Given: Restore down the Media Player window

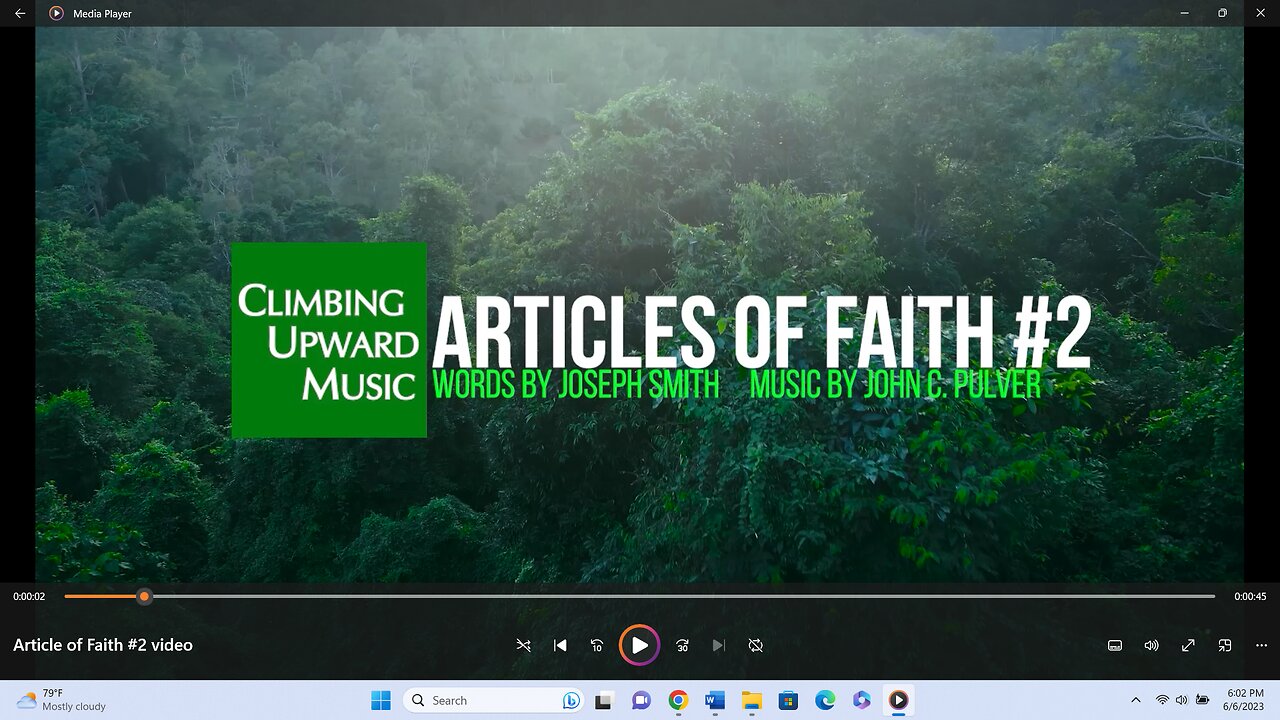Looking at the screenshot, I should [1222, 13].
